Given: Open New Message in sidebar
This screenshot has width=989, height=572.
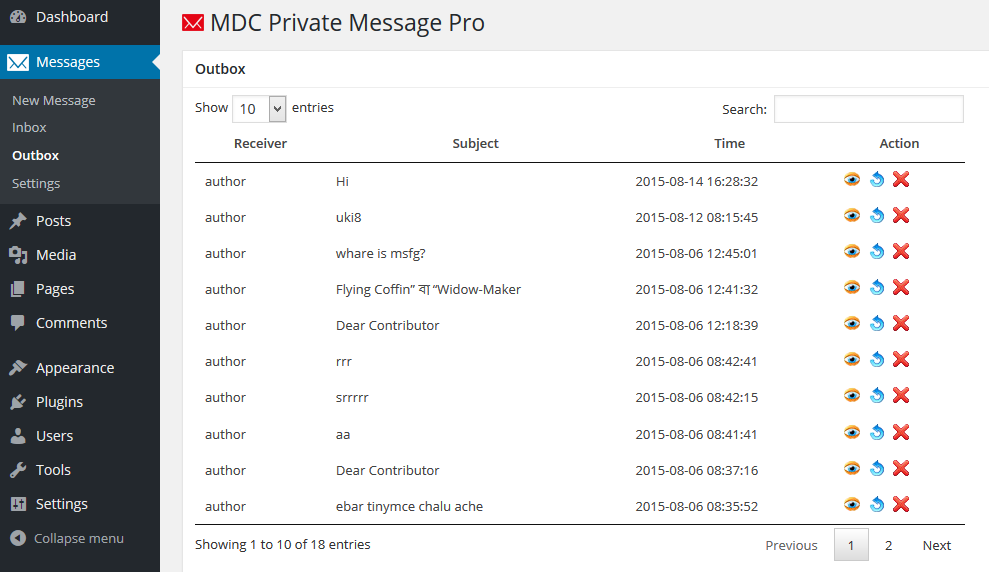Looking at the screenshot, I should pos(54,100).
